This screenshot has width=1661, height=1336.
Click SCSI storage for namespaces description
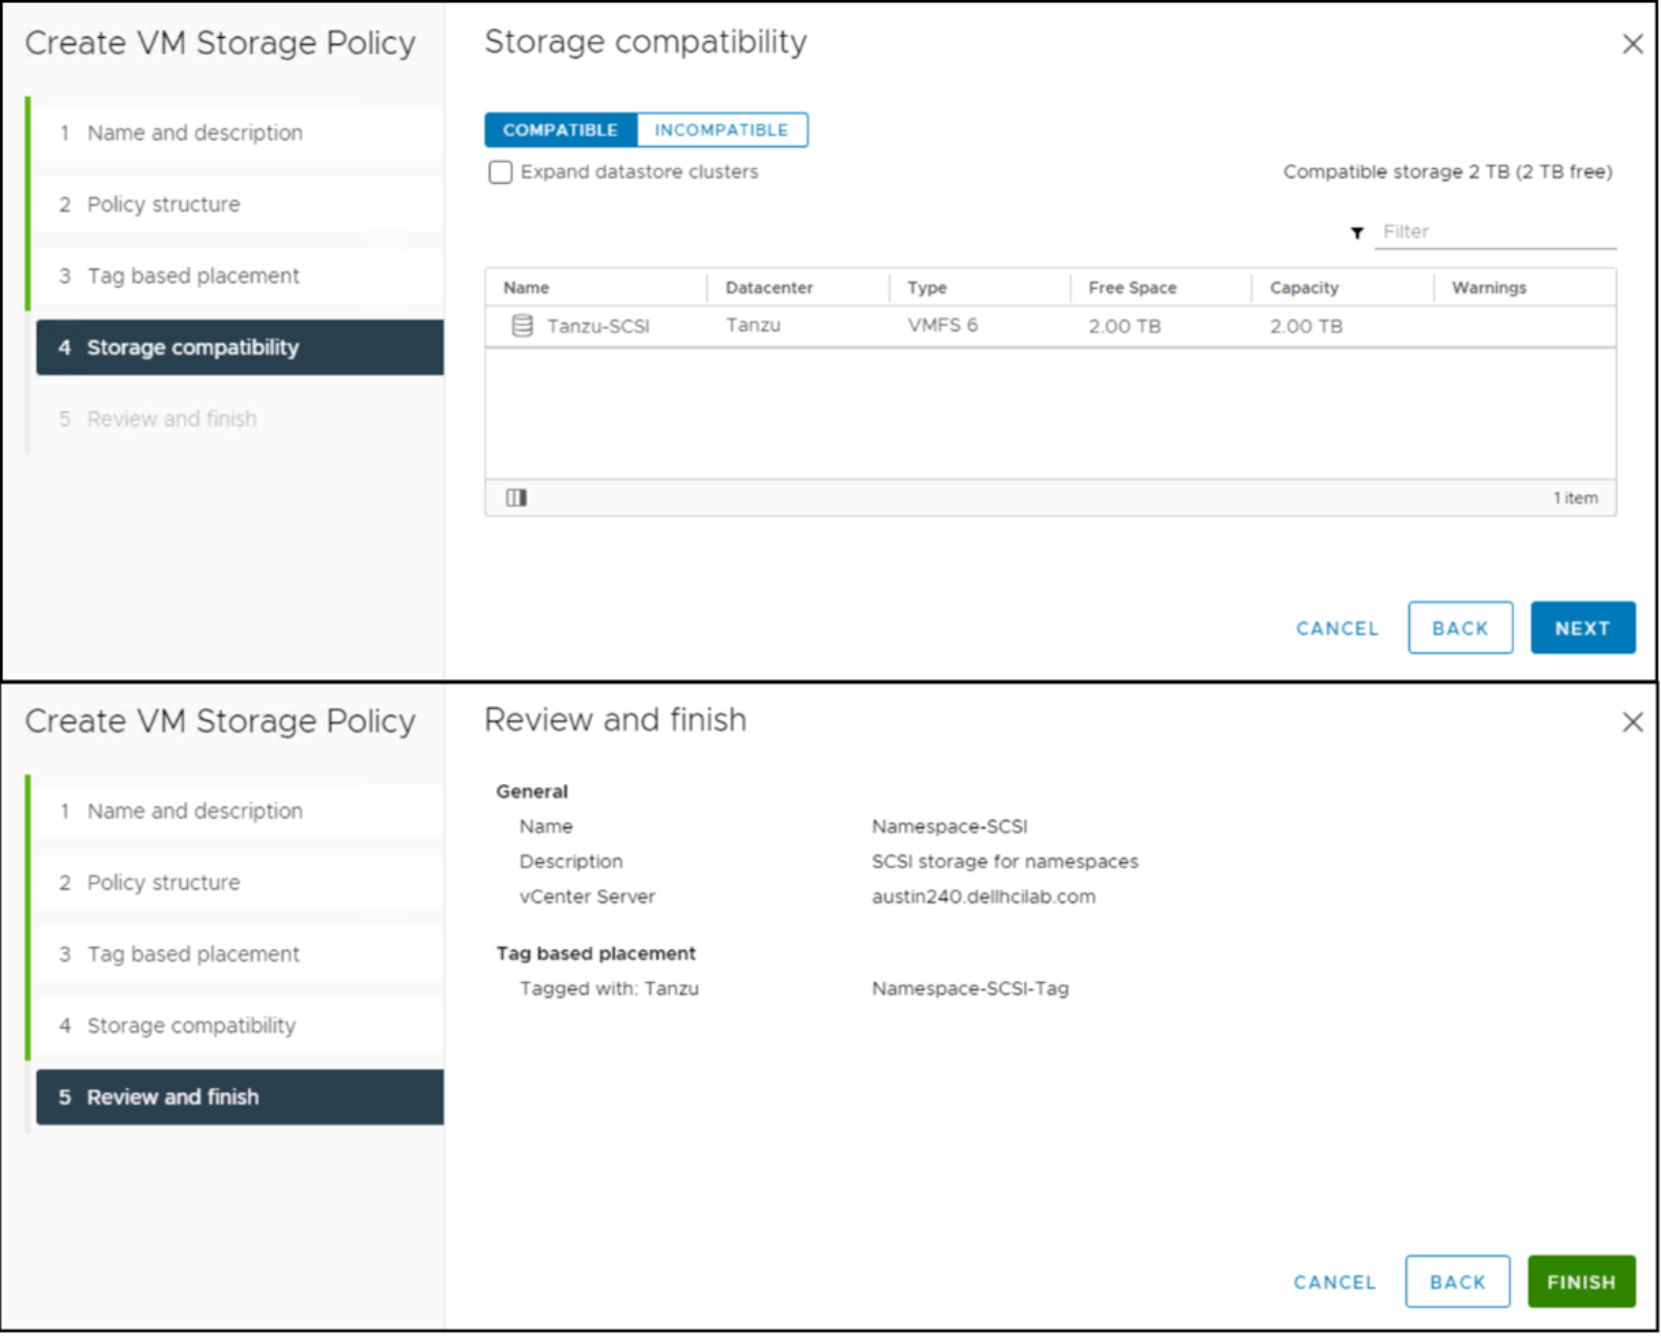1004,862
